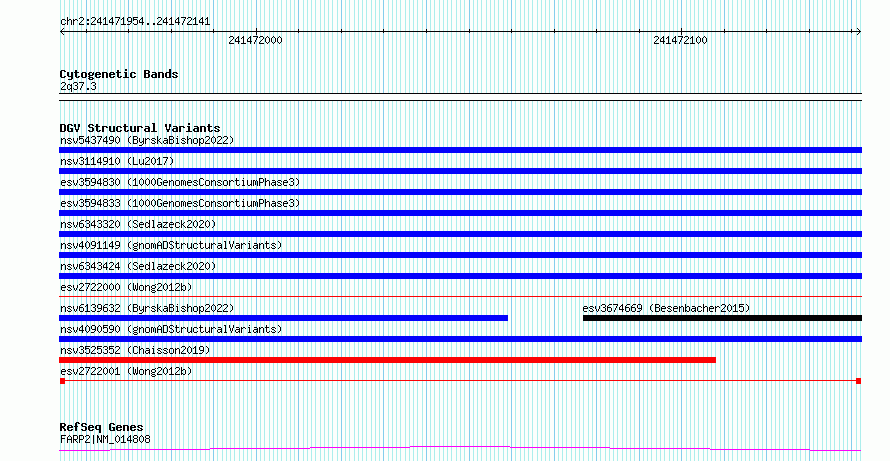Open the esv3594830 1000Genomes variant label

point(180,182)
